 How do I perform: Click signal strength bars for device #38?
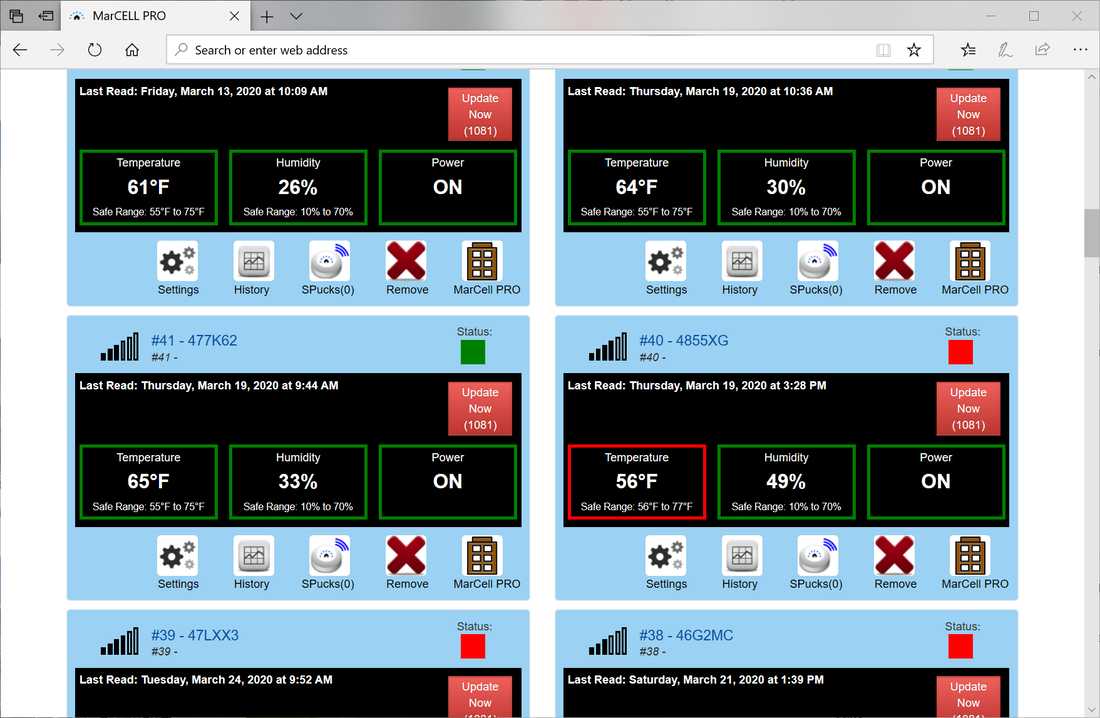tap(608, 641)
